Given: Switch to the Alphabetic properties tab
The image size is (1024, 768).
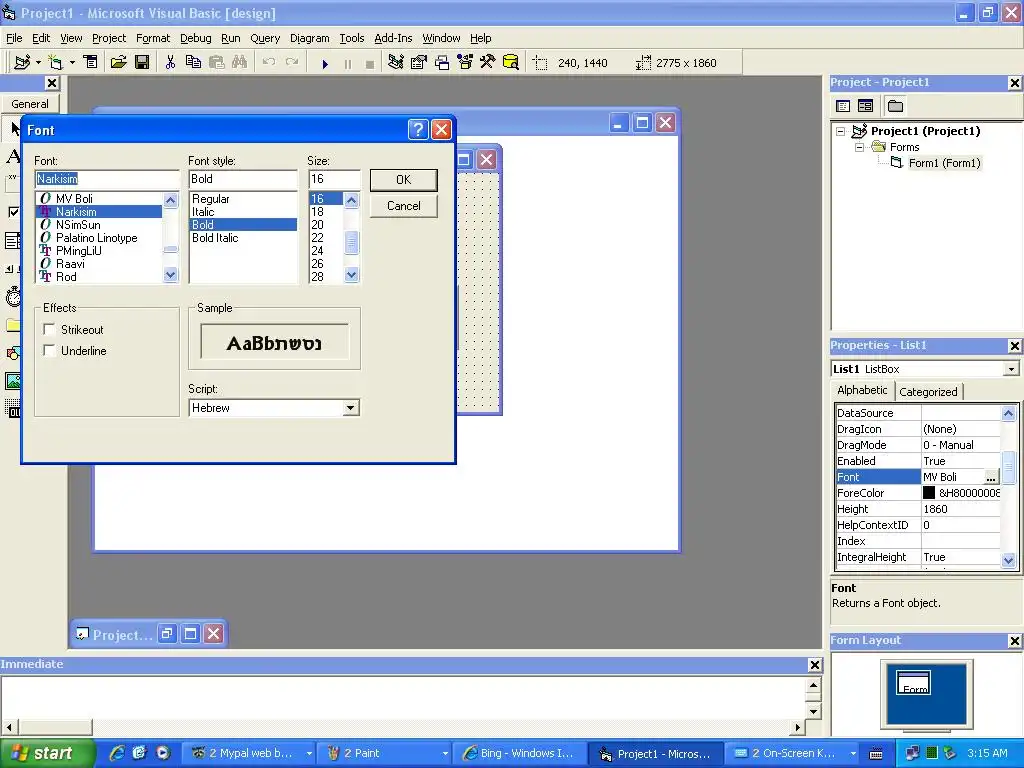Looking at the screenshot, I should pyautogui.click(x=862, y=390).
